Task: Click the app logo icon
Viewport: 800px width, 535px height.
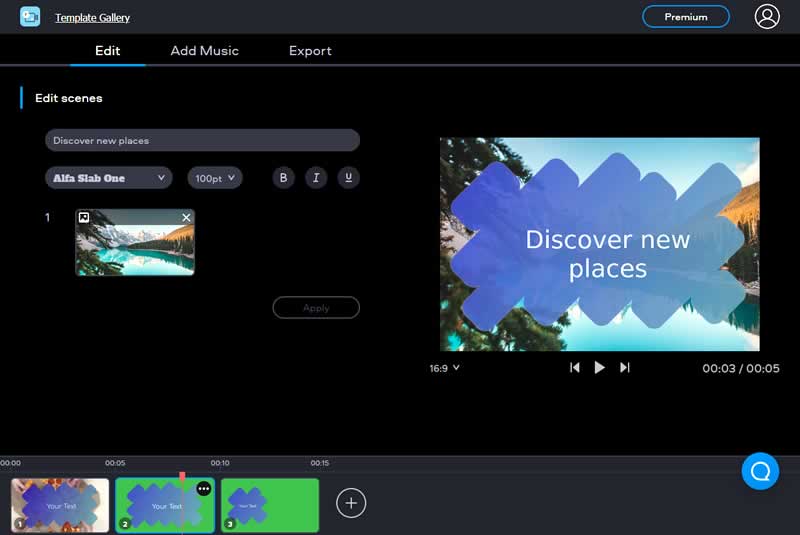Action: click(x=30, y=17)
